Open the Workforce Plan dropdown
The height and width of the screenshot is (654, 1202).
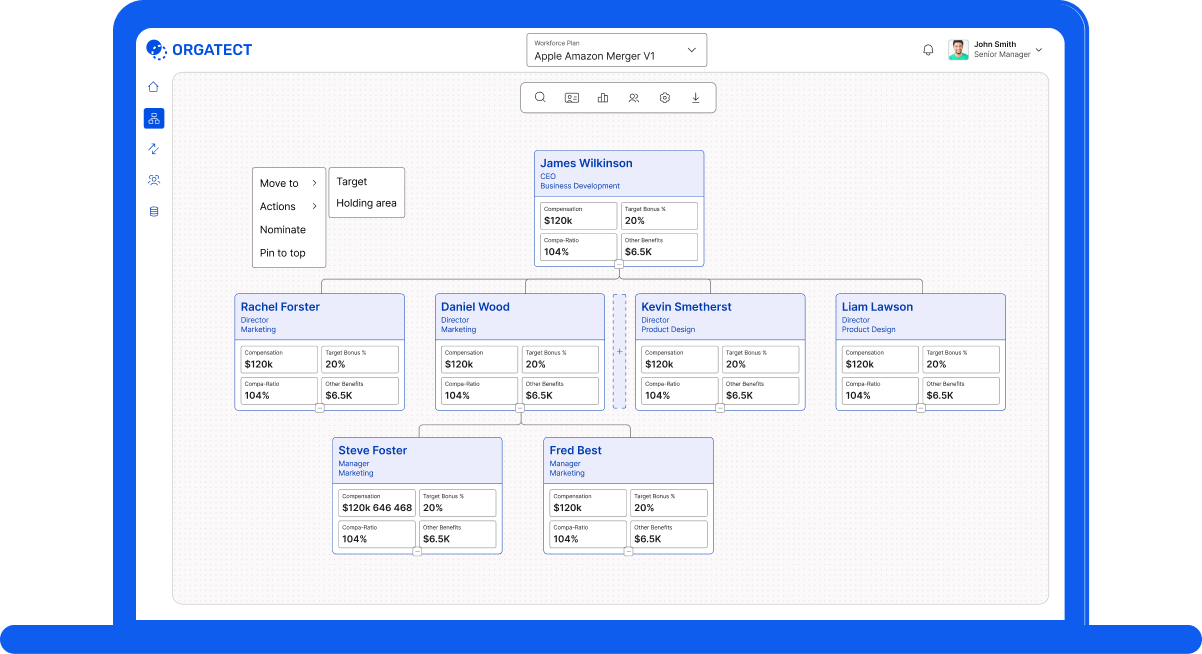[617, 50]
